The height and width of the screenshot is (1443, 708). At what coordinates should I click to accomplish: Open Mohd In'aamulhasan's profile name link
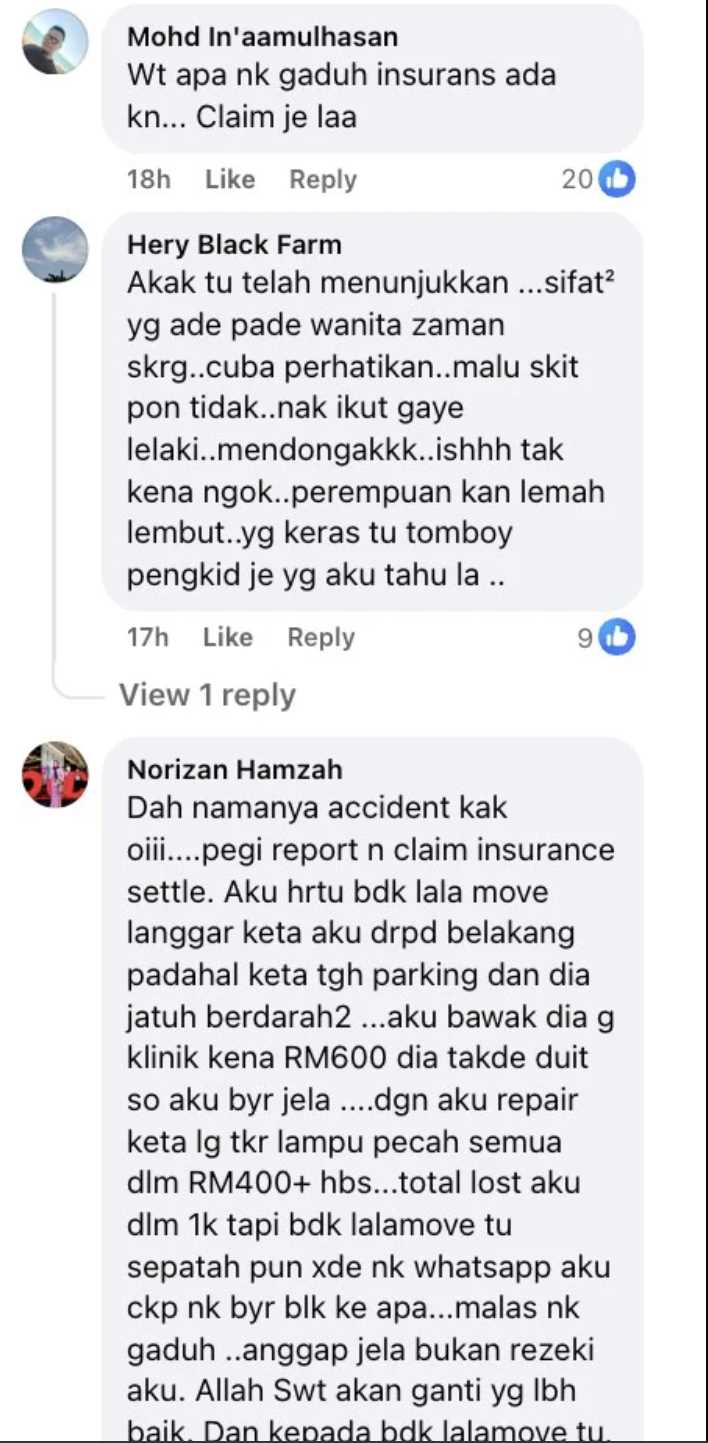click(x=263, y=37)
